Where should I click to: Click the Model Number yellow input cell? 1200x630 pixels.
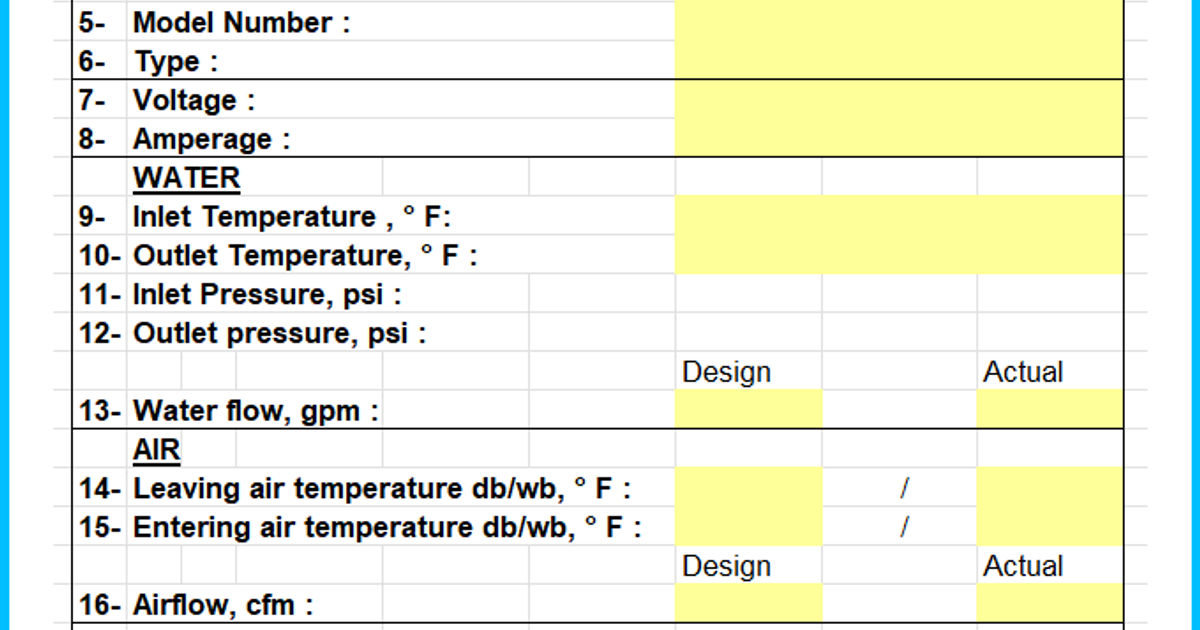click(898, 22)
